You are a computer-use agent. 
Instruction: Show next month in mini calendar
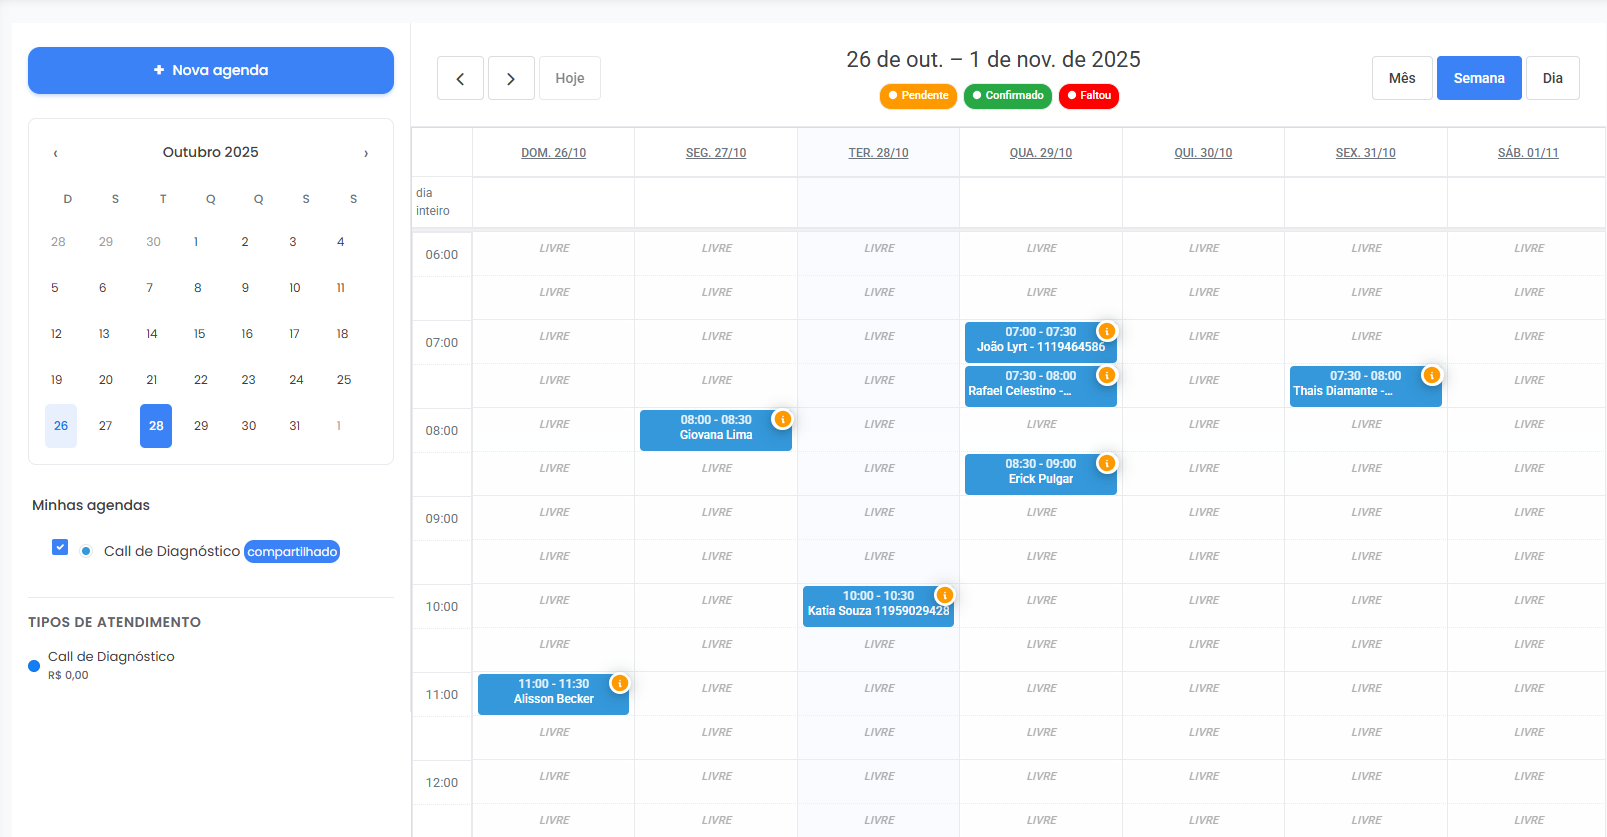tap(366, 153)
